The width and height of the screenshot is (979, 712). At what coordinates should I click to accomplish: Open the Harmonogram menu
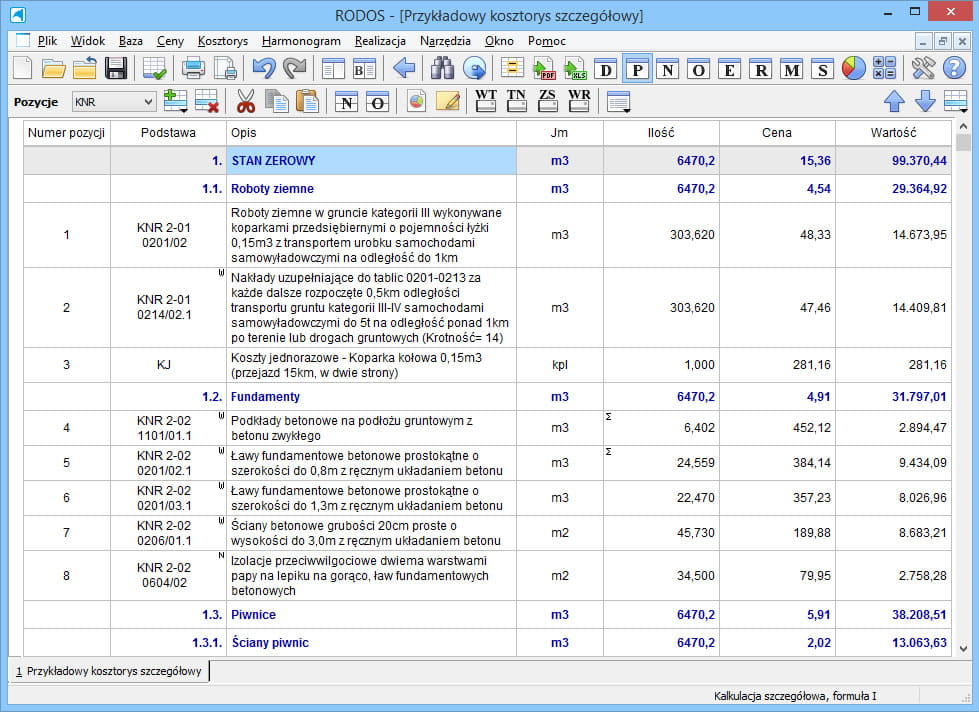pyautogui.click(x=301, y=41)
